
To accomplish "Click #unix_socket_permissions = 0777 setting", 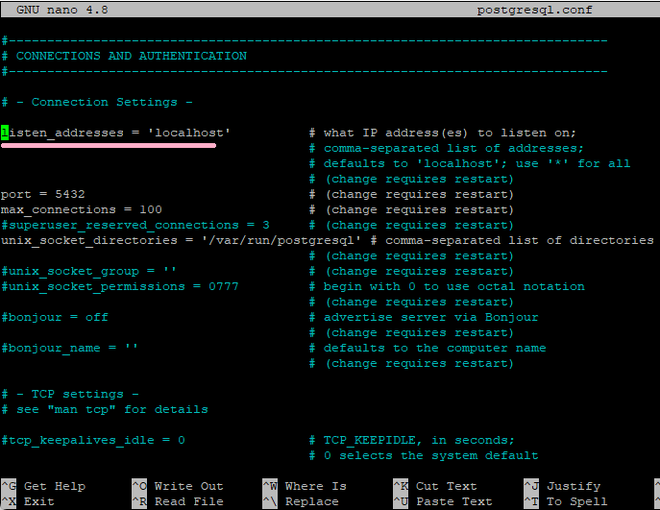I will [120, 287].
